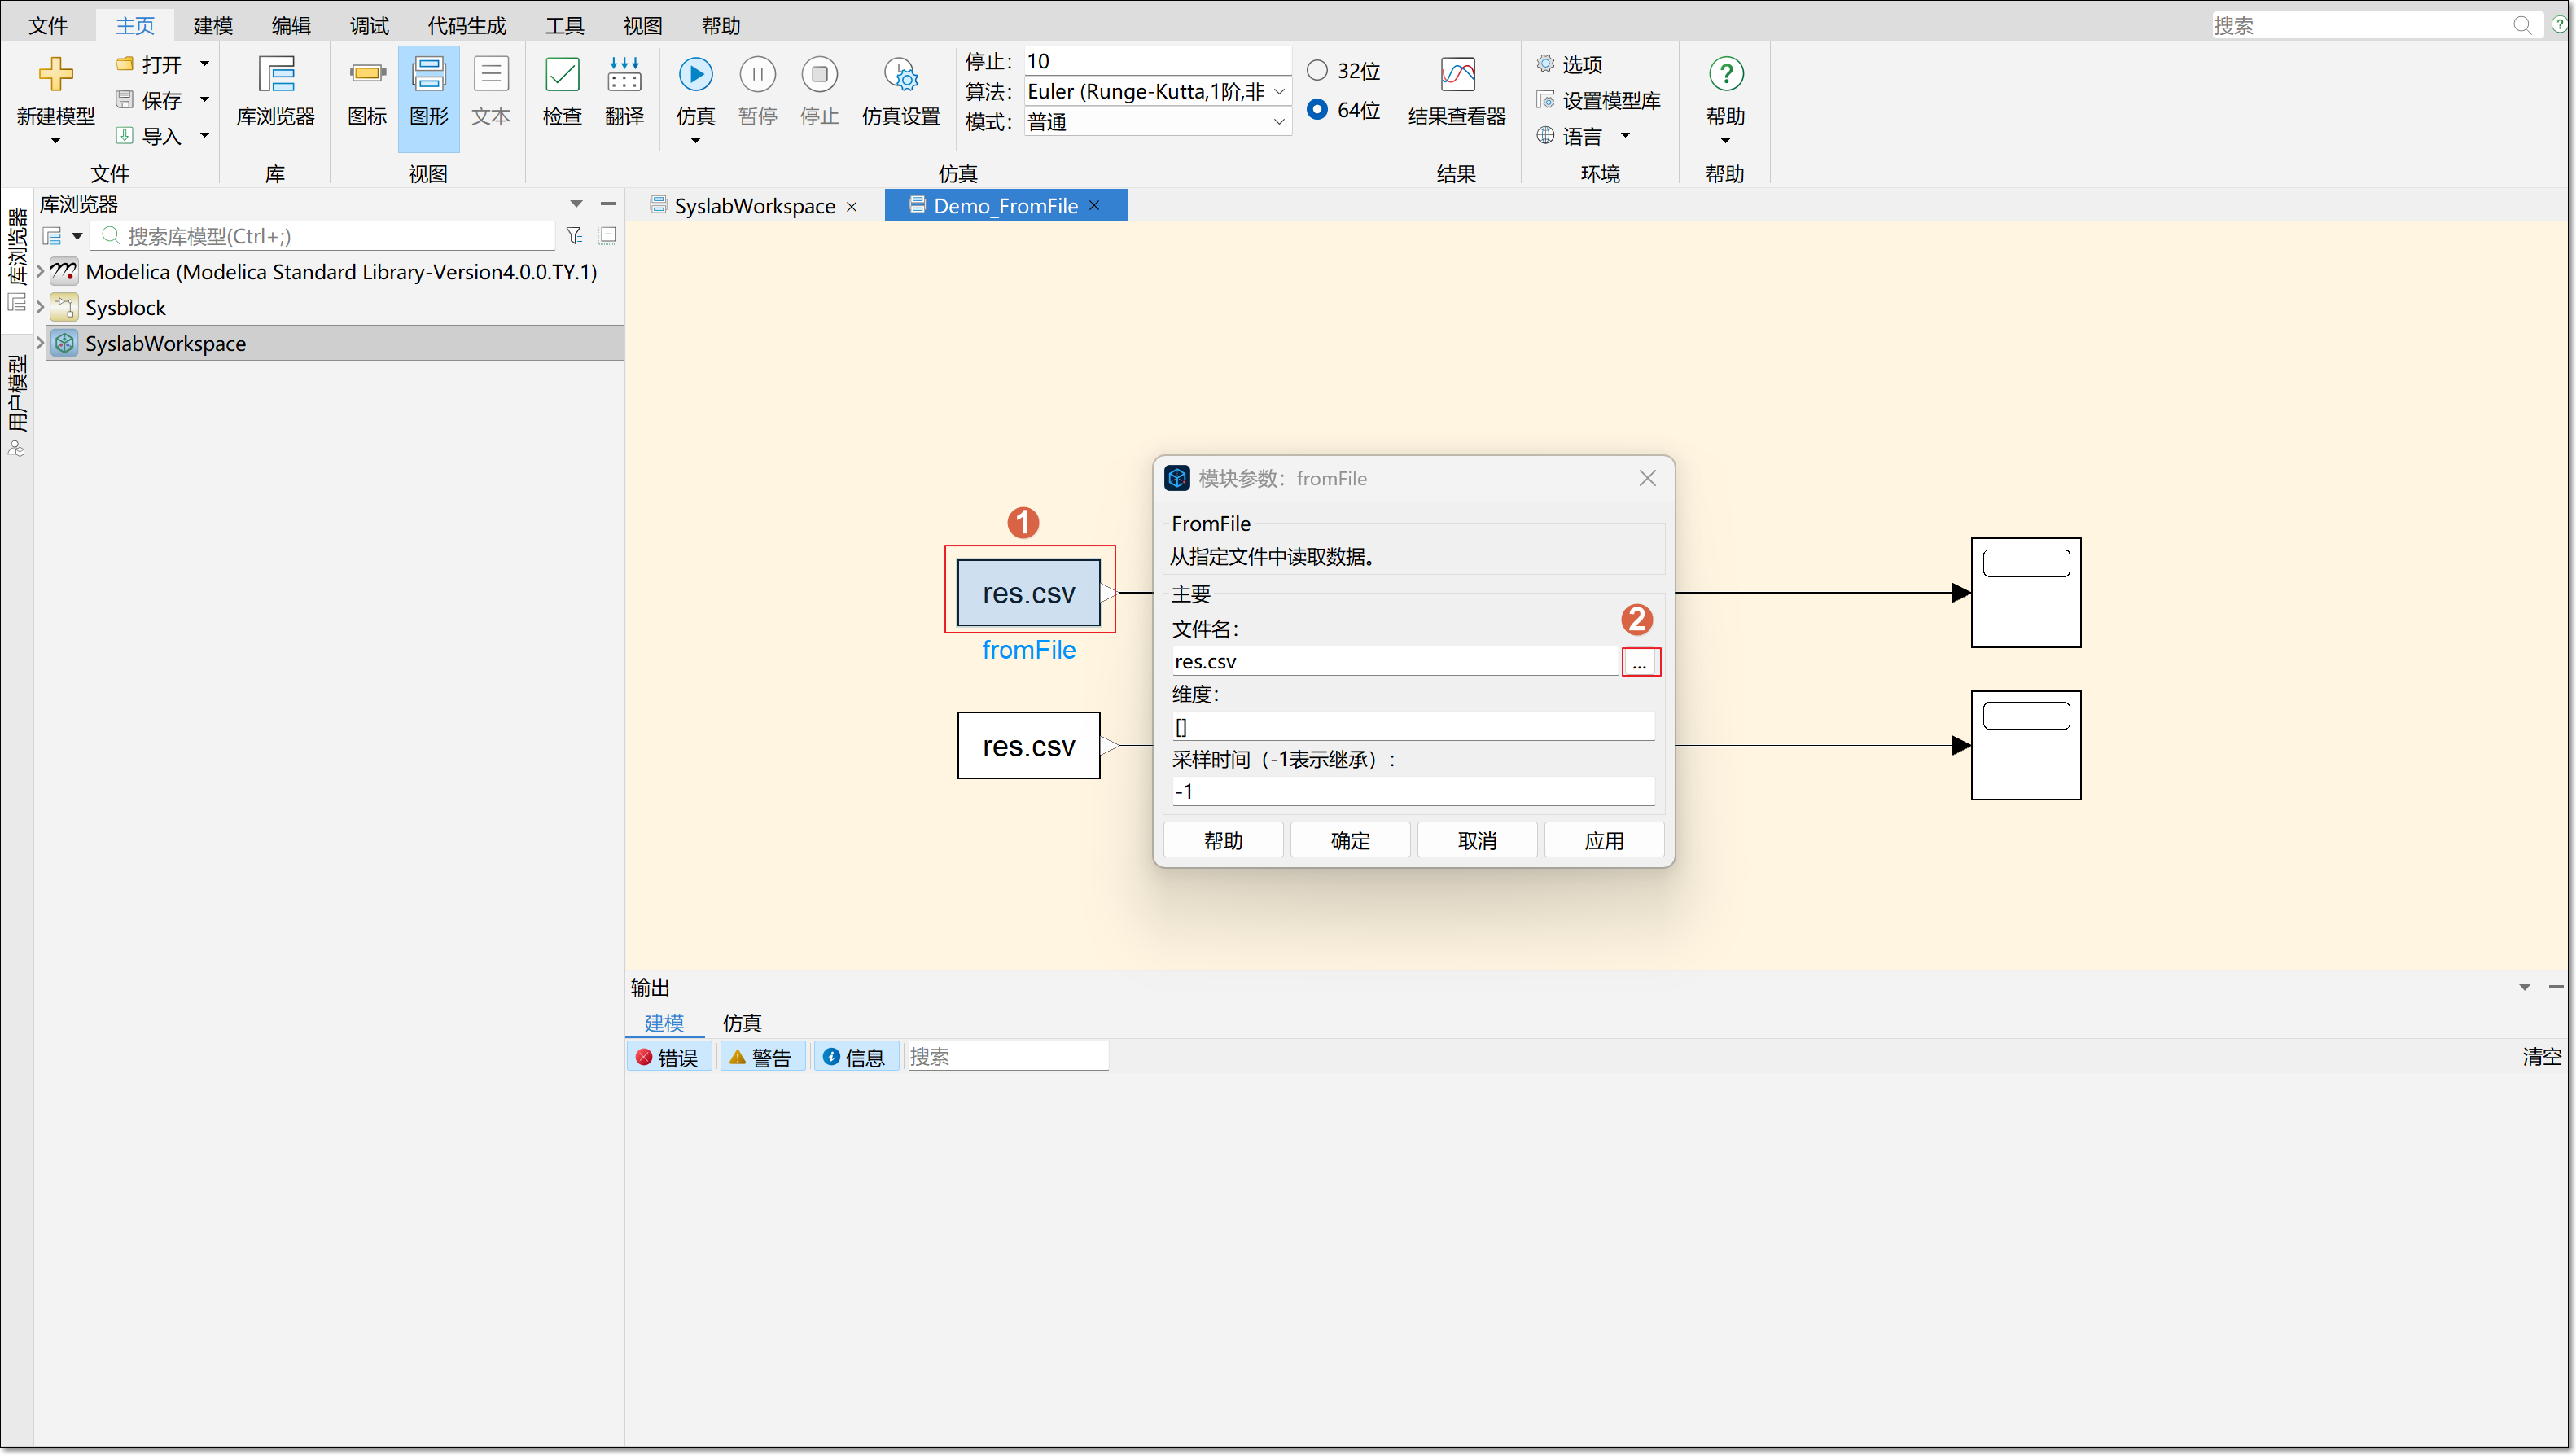Switch to the SyslabWorkspace document tab

coord(753,206)
